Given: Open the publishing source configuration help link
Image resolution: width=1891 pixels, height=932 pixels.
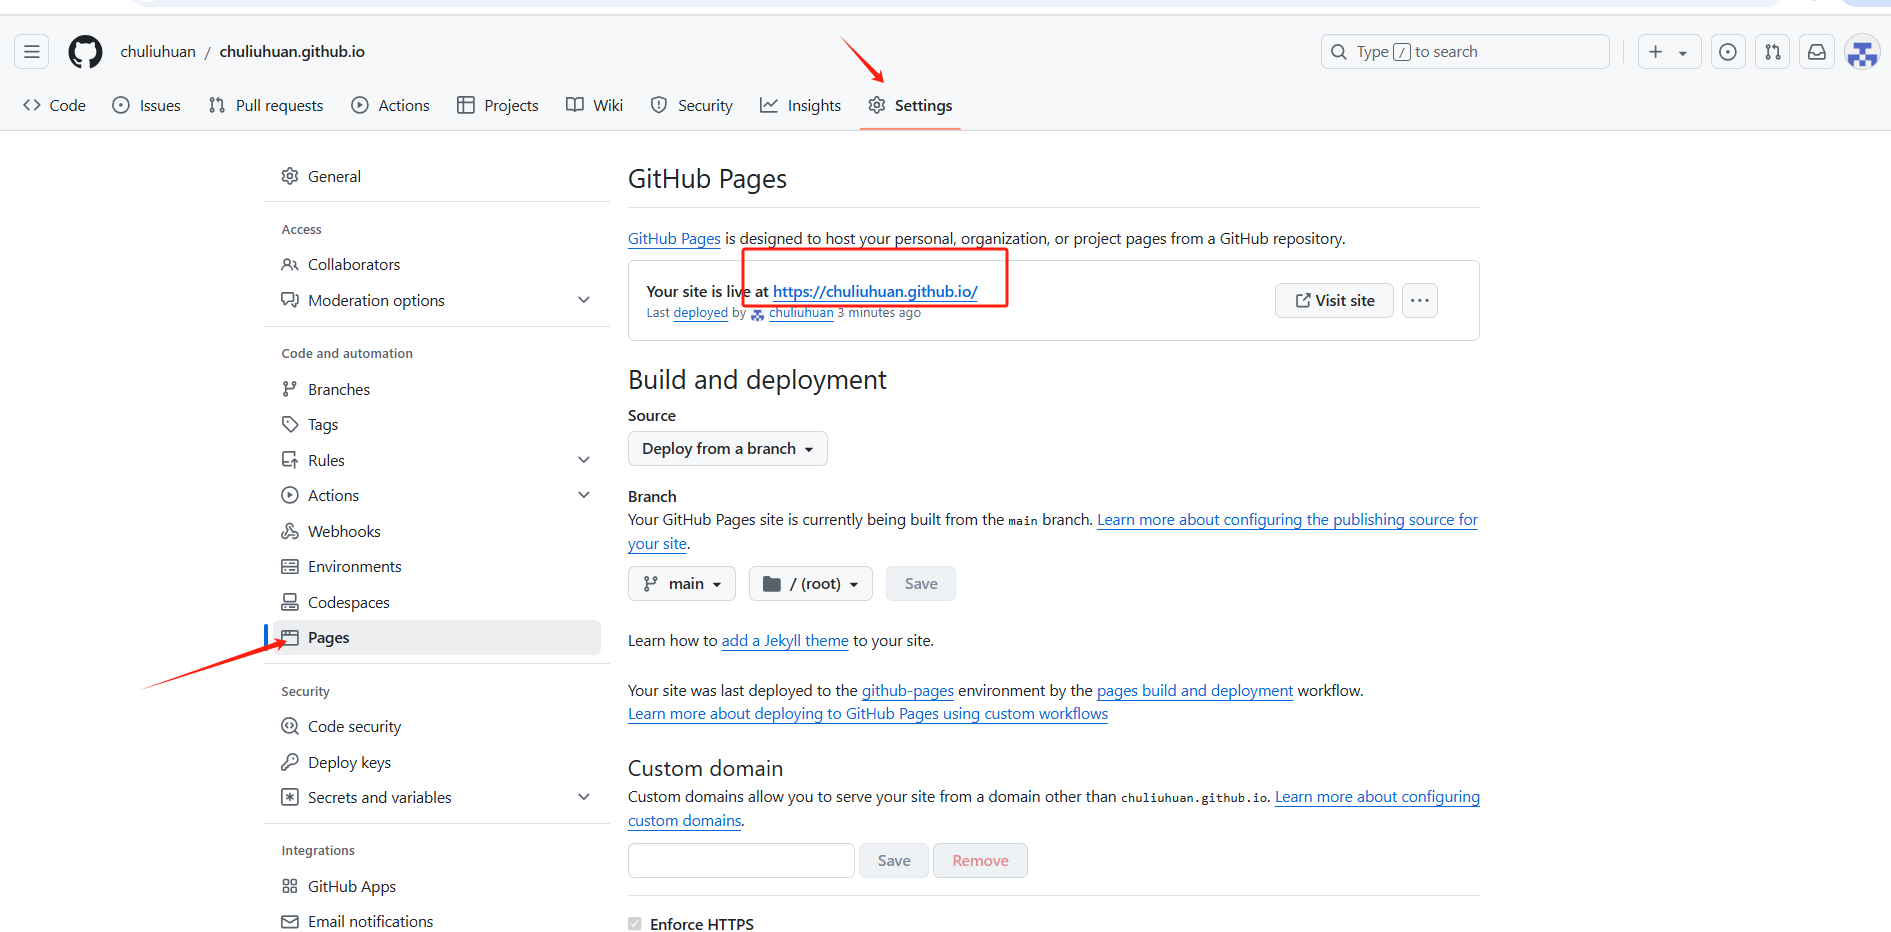Looking at the screenshot, I should click(1287, 520).
